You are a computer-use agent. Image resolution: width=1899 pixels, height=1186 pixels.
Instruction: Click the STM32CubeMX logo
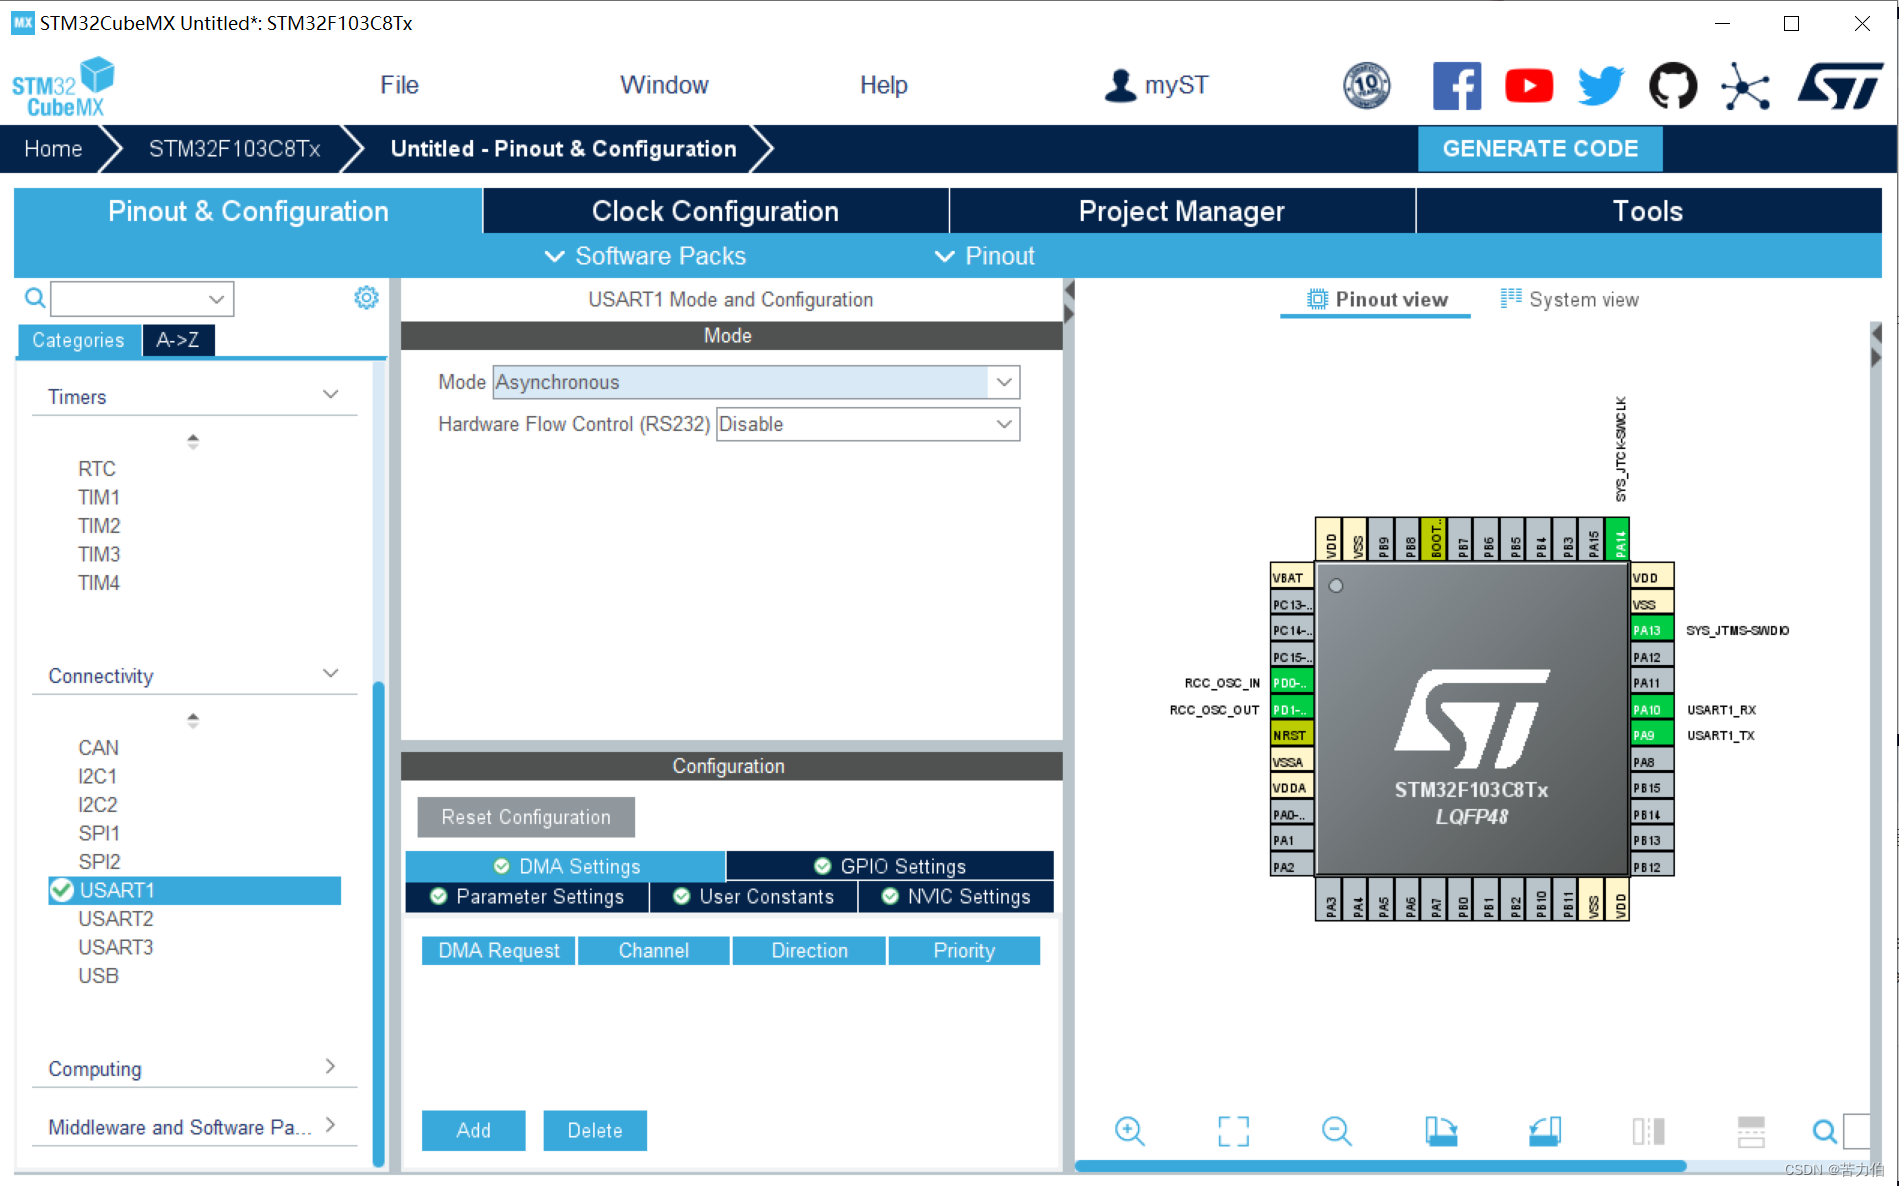pos(63,87)
